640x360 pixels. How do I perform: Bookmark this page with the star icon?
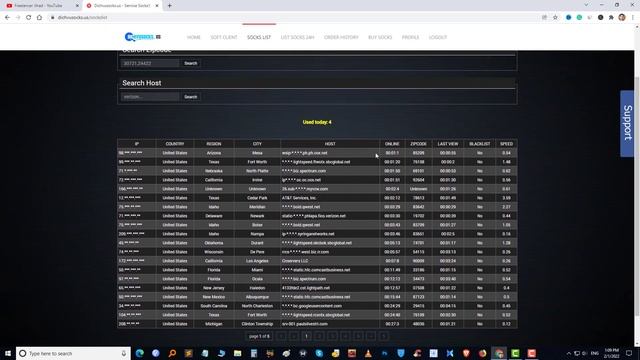click(555, 18)
